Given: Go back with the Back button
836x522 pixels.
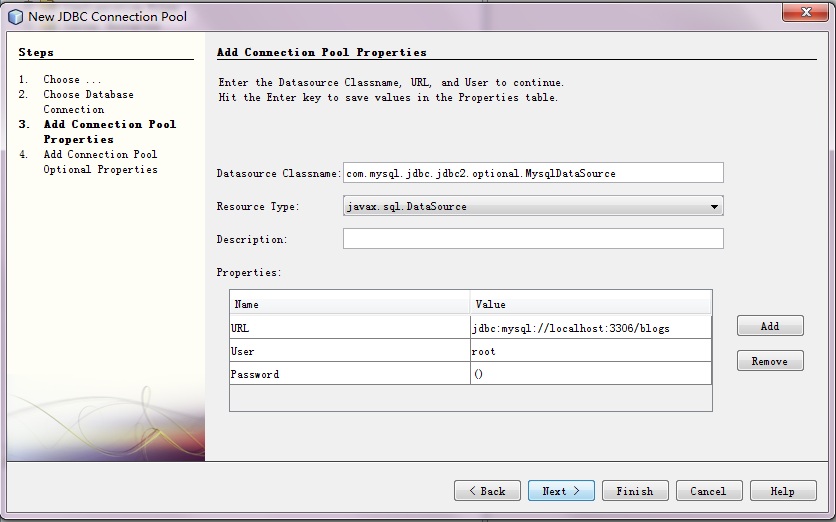Looking at the screenshot, I should (487, 491).
